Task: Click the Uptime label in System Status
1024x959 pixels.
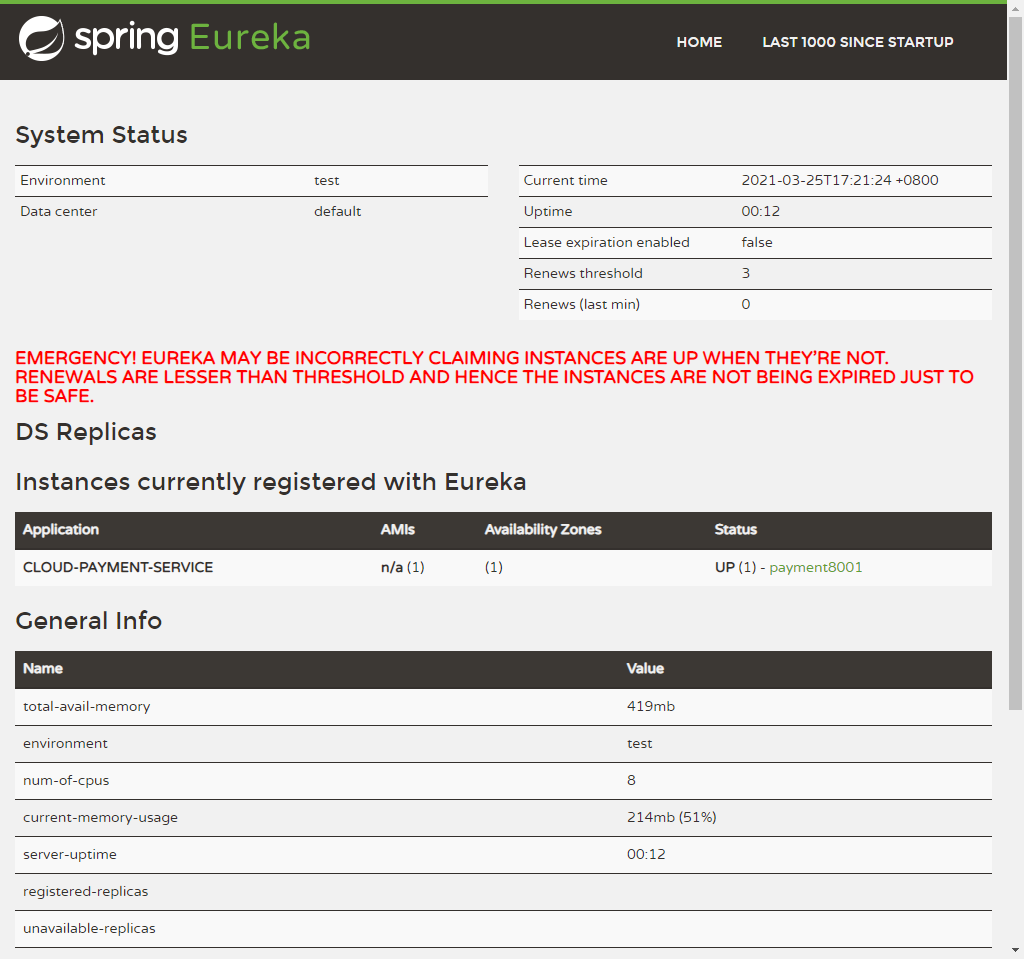Action: coord(547,212)
